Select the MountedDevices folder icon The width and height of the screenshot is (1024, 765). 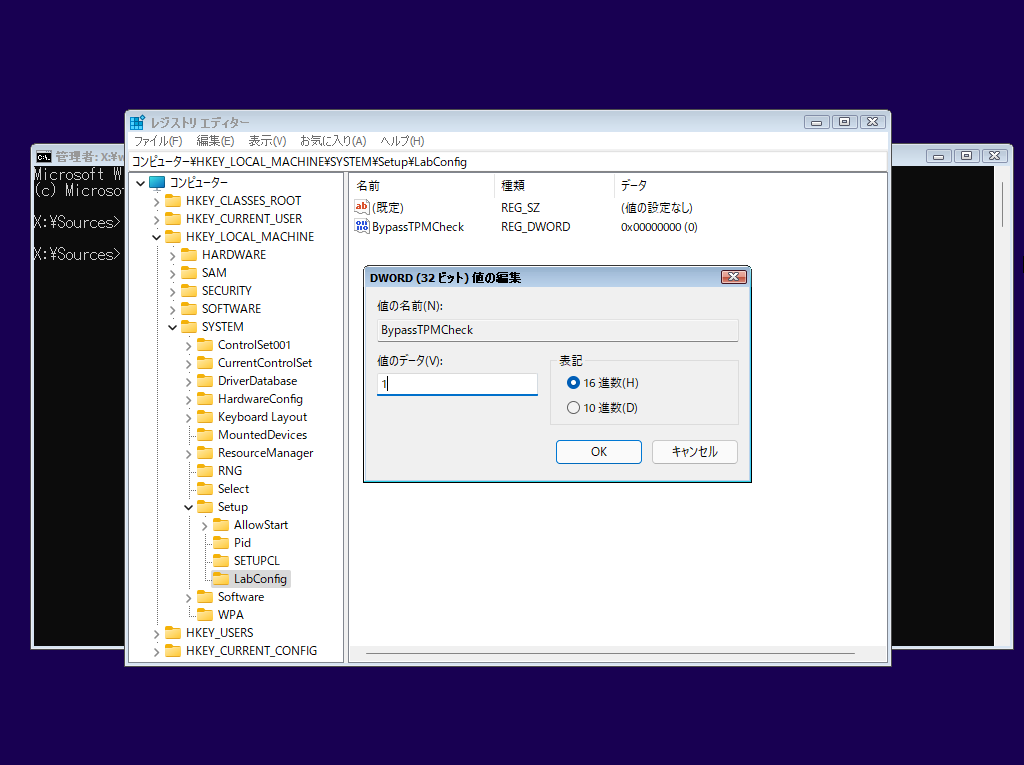(x=205, y=435)
